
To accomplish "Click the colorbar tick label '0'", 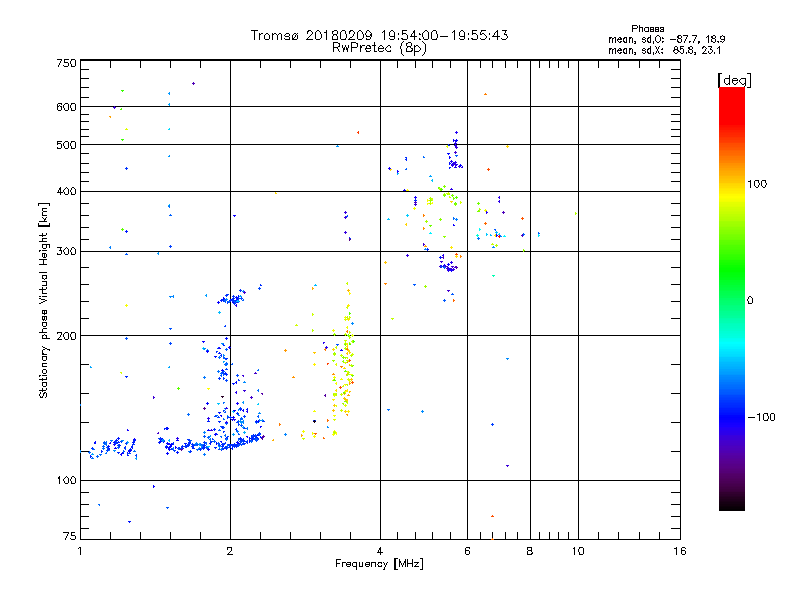I will 750,301.
